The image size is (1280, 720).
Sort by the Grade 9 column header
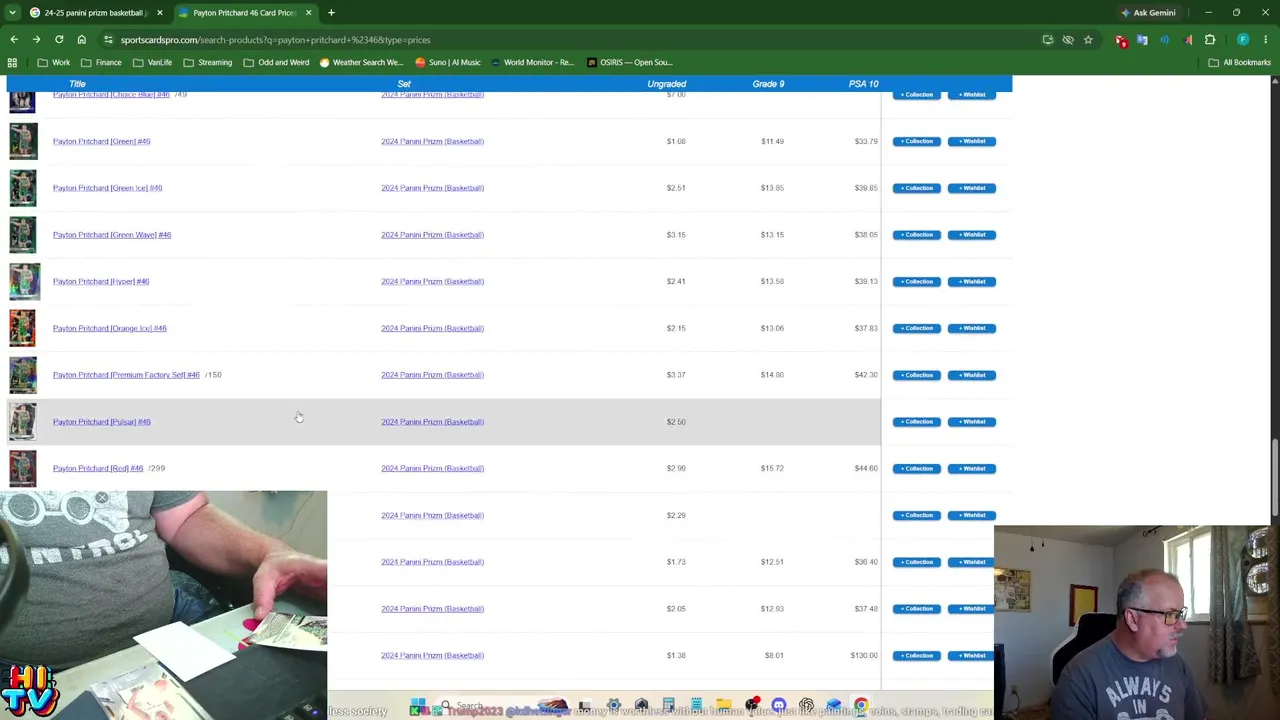point(768,84)
